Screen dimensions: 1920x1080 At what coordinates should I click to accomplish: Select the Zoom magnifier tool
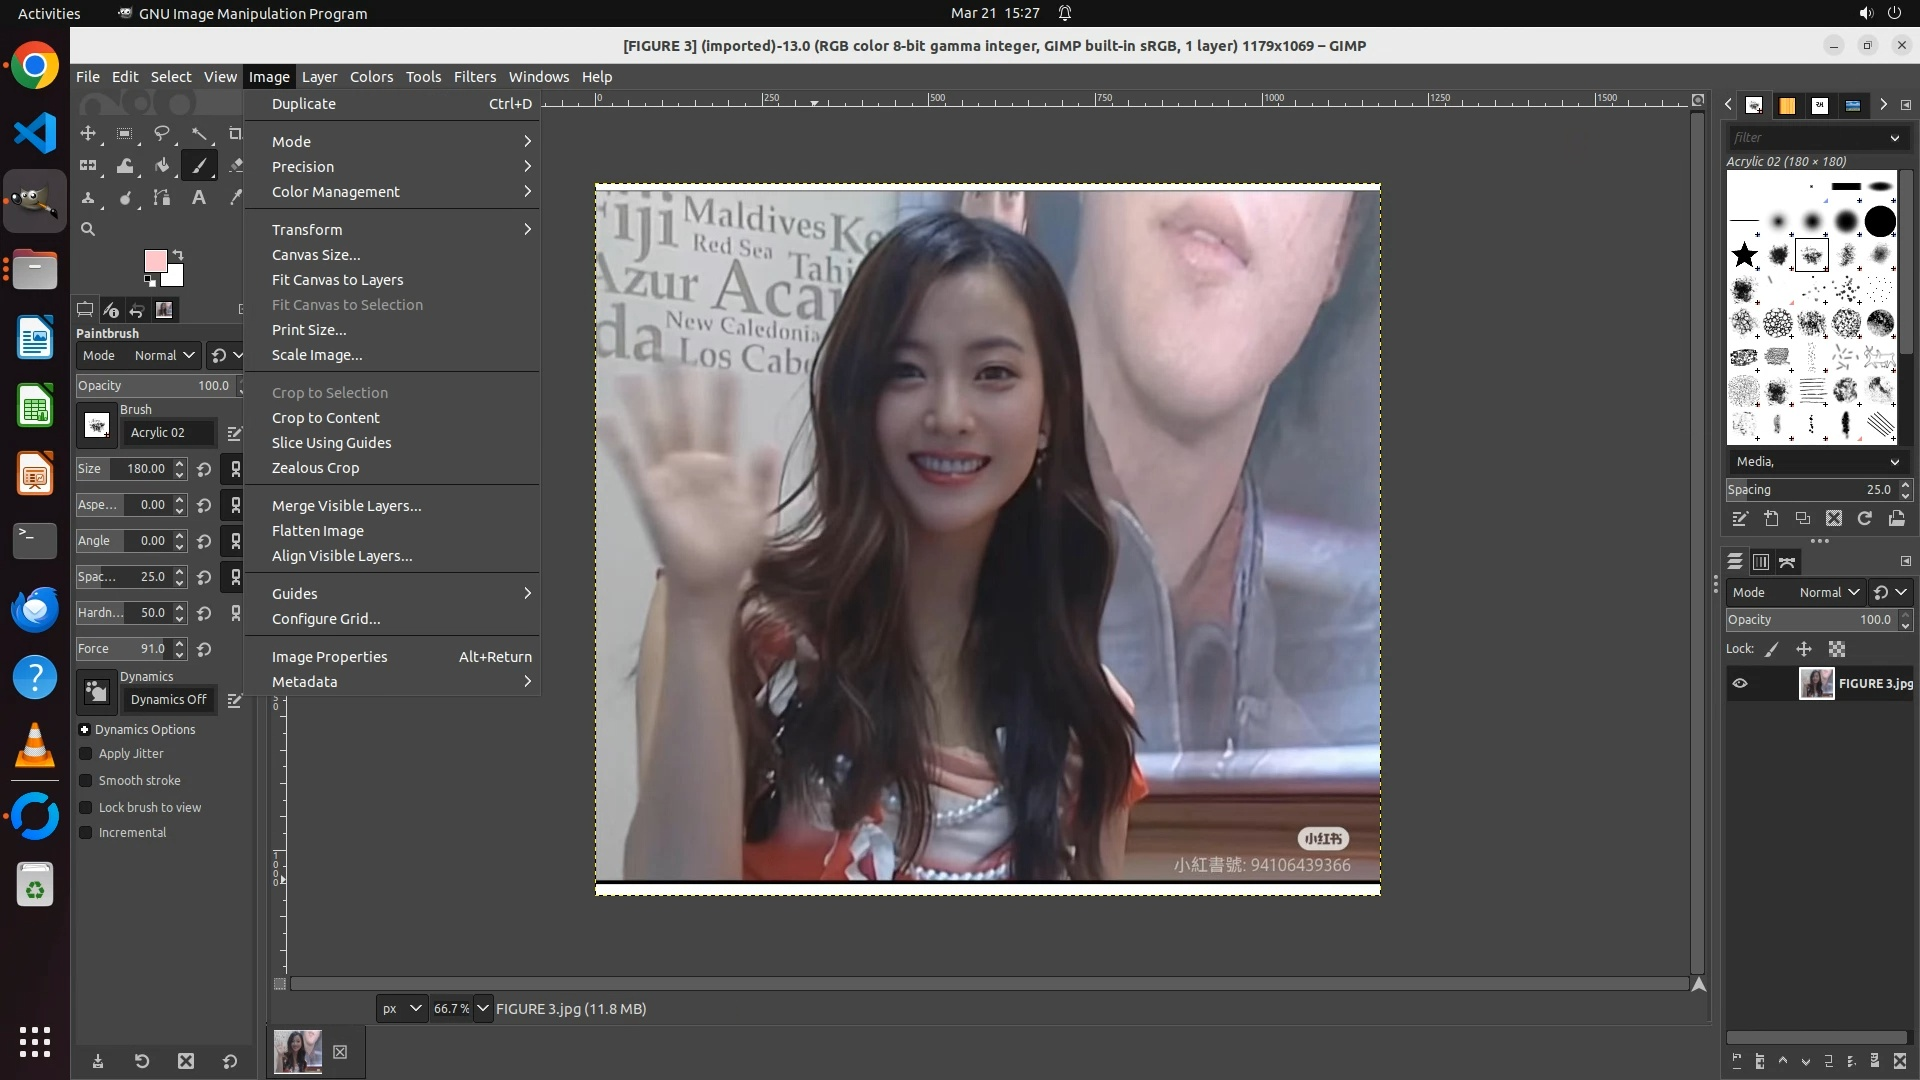click(88, 229)
